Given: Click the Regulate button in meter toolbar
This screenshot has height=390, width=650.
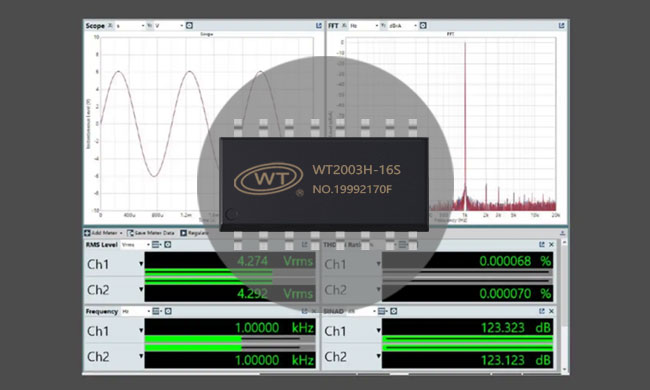Looking at the screenshot, I should click(194, 233).
